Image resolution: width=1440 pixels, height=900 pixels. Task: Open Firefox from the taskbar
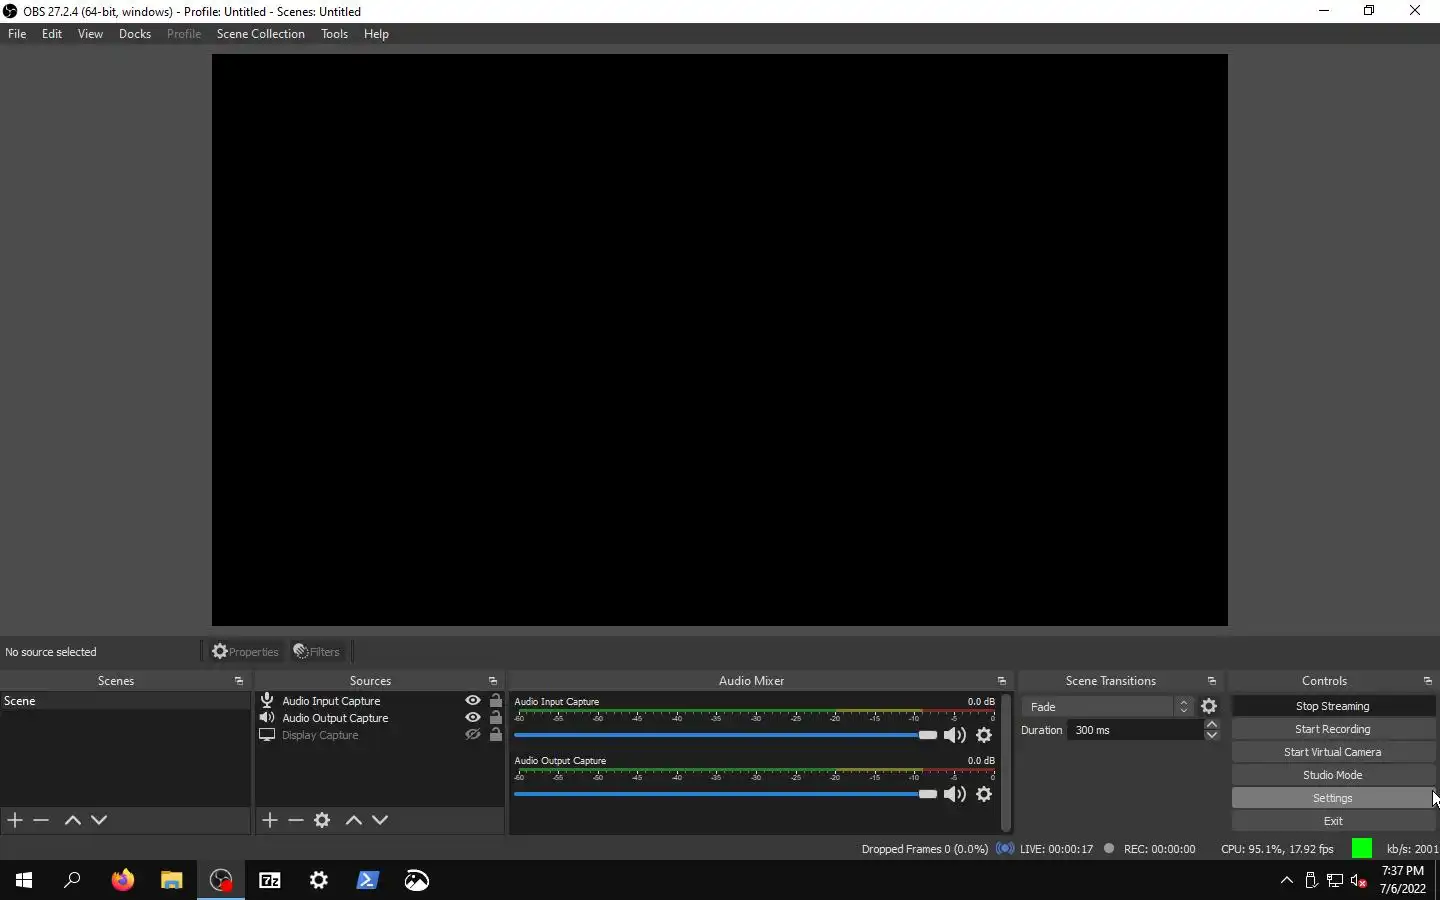123,880
